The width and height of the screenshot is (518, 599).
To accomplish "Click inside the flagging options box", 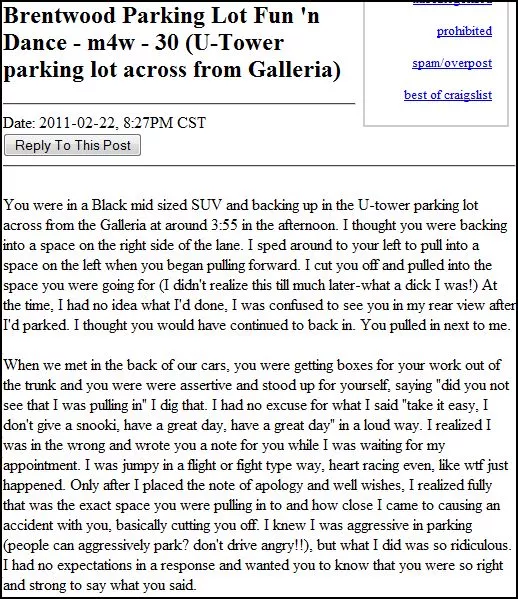I will click(436, 63).
